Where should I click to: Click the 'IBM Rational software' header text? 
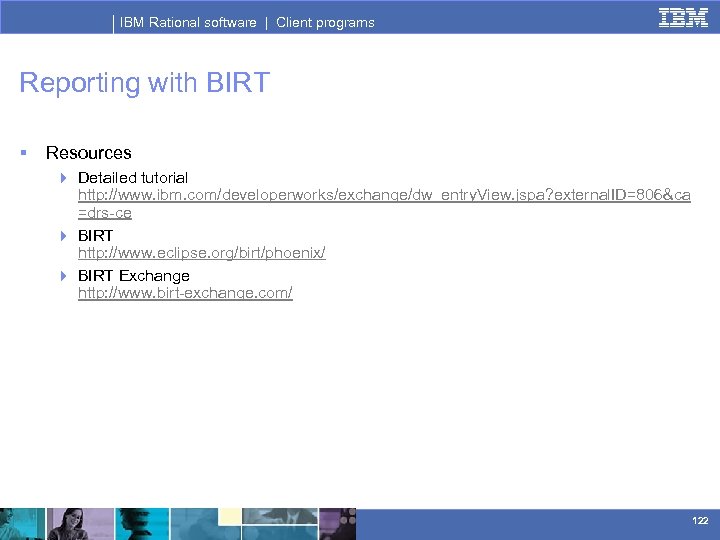tap(188, 22)
